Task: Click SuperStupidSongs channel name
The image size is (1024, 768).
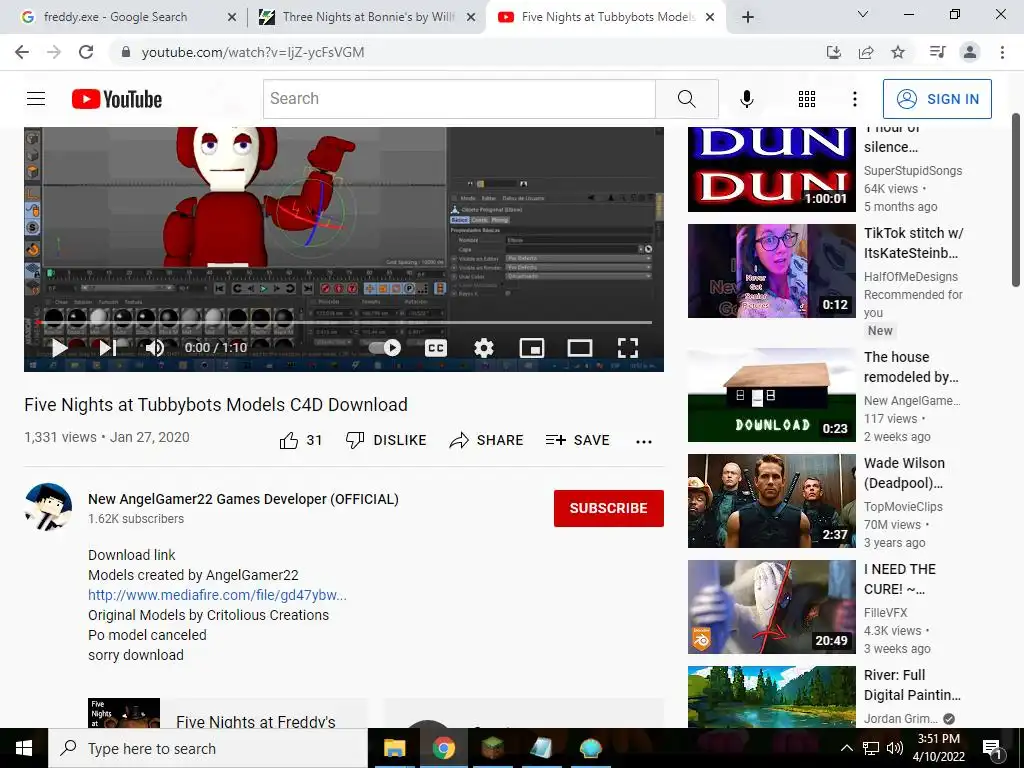Action: coord(913,170)
